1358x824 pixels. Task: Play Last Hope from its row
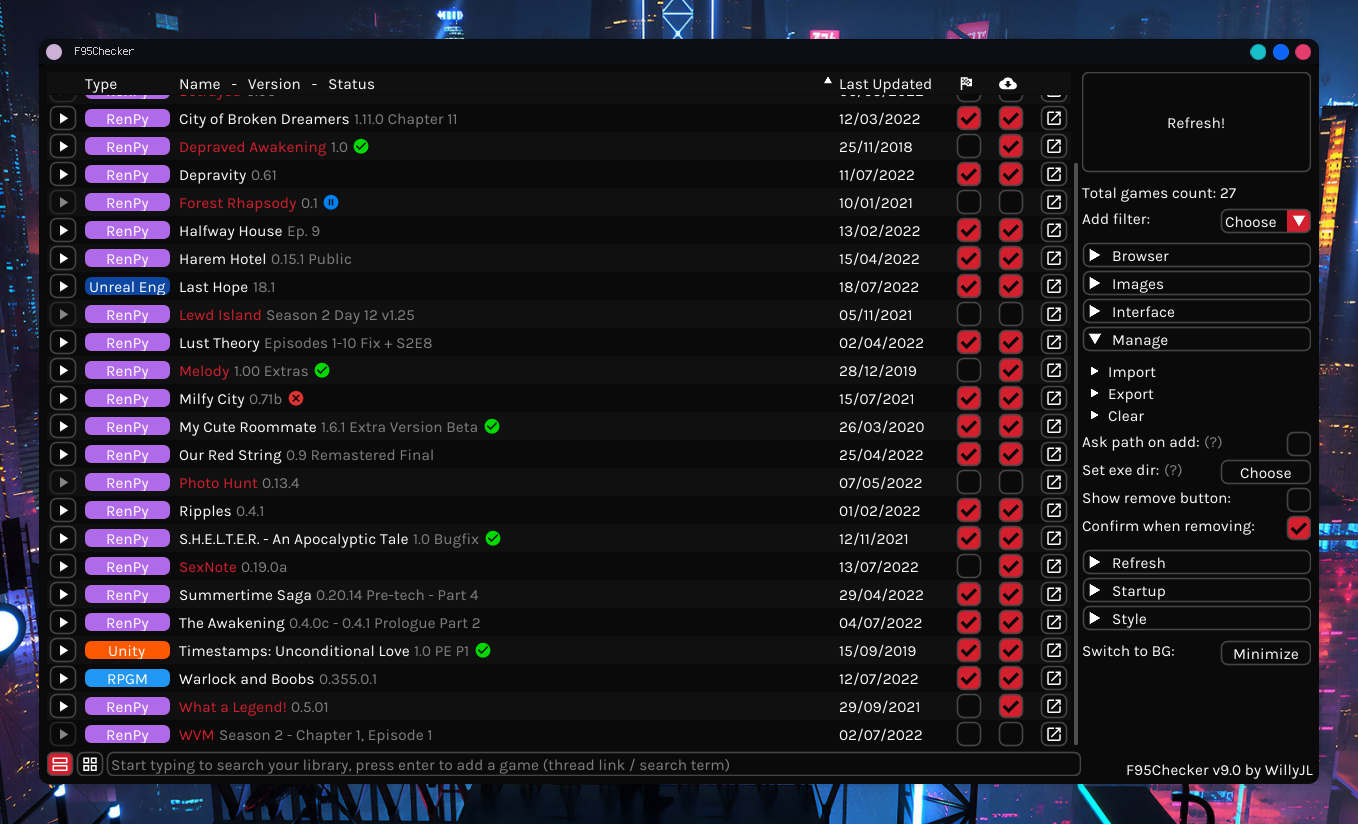(x=63, y=287)
